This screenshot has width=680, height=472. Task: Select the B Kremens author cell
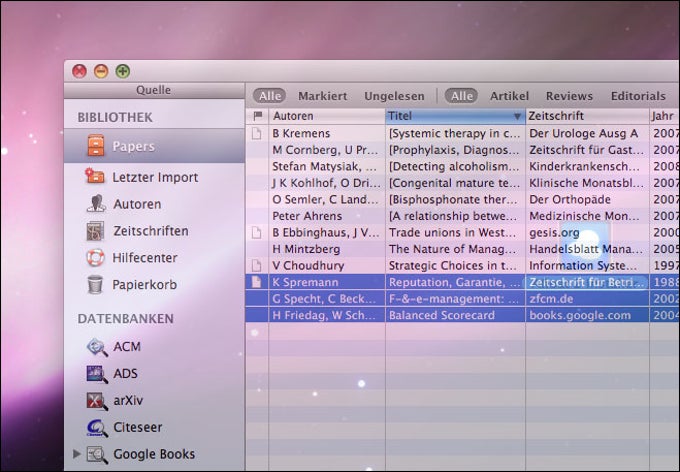pyautogui.click(x=327, y=133)
